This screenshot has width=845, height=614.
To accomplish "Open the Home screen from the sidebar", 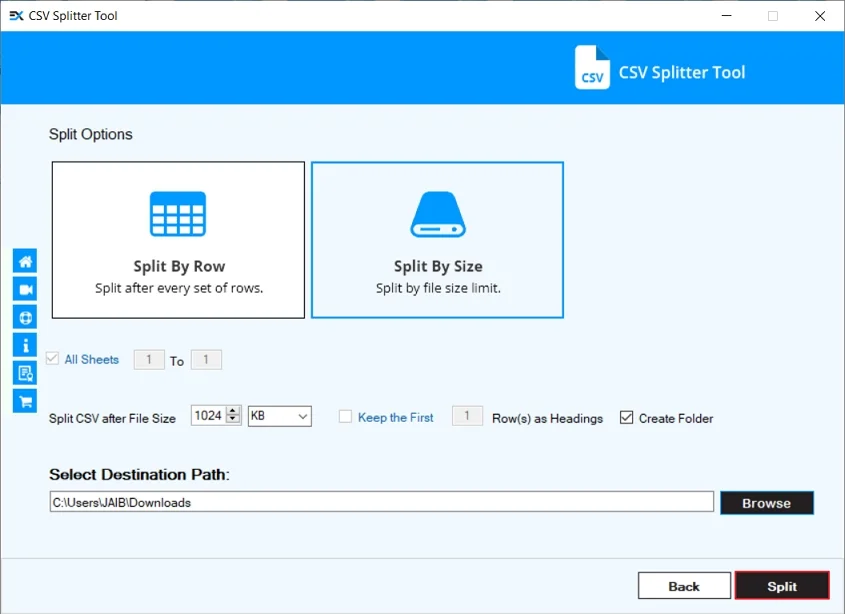I will [24, 261].
